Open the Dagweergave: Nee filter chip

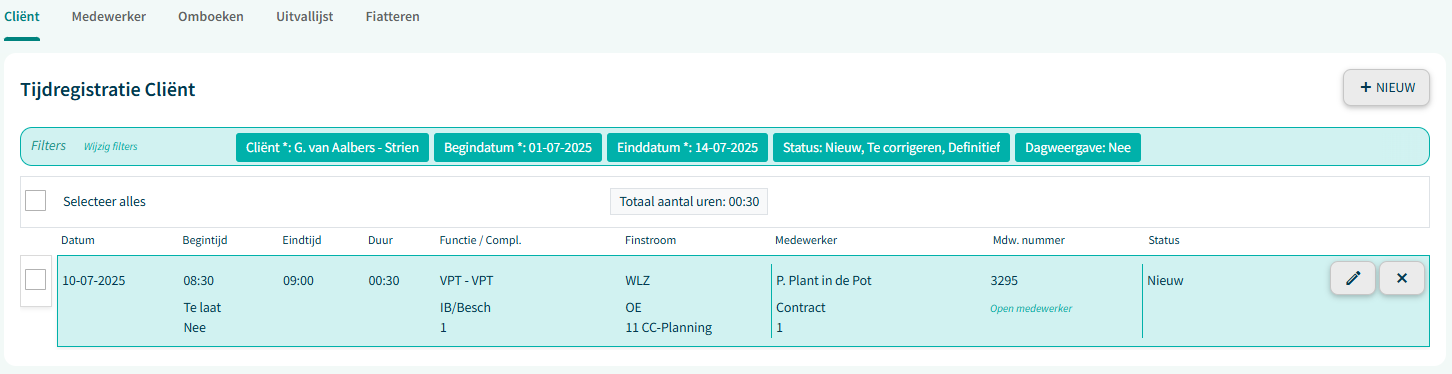pyautogui.click(x=1078, y=147)
